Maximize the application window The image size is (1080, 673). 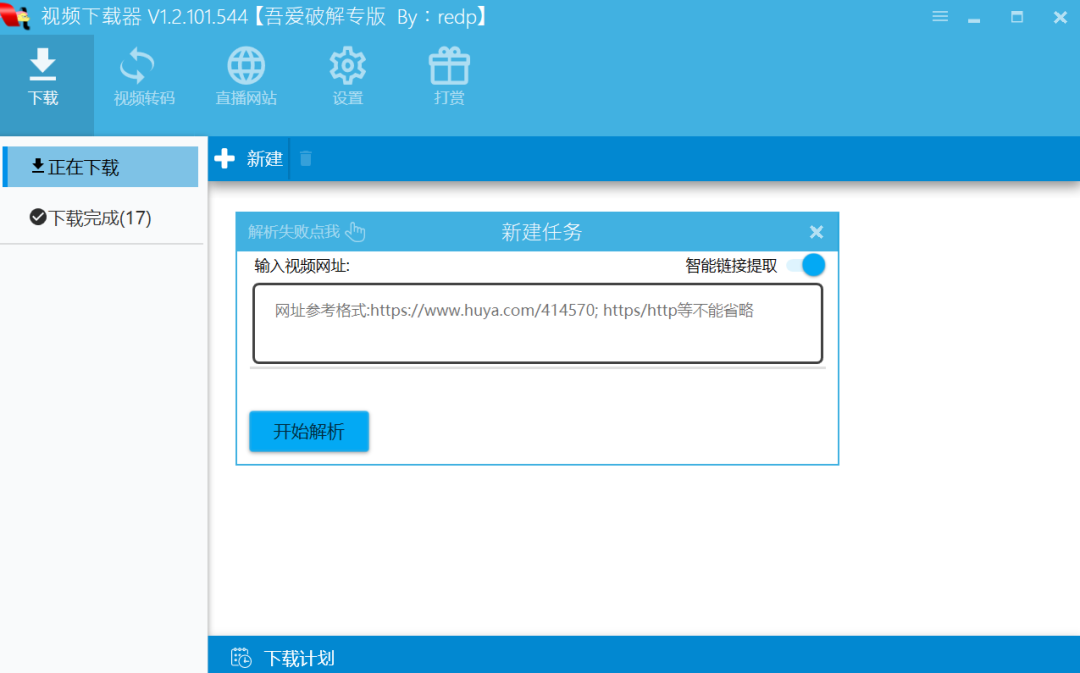pyautogui.click(x=1015, y=17)
